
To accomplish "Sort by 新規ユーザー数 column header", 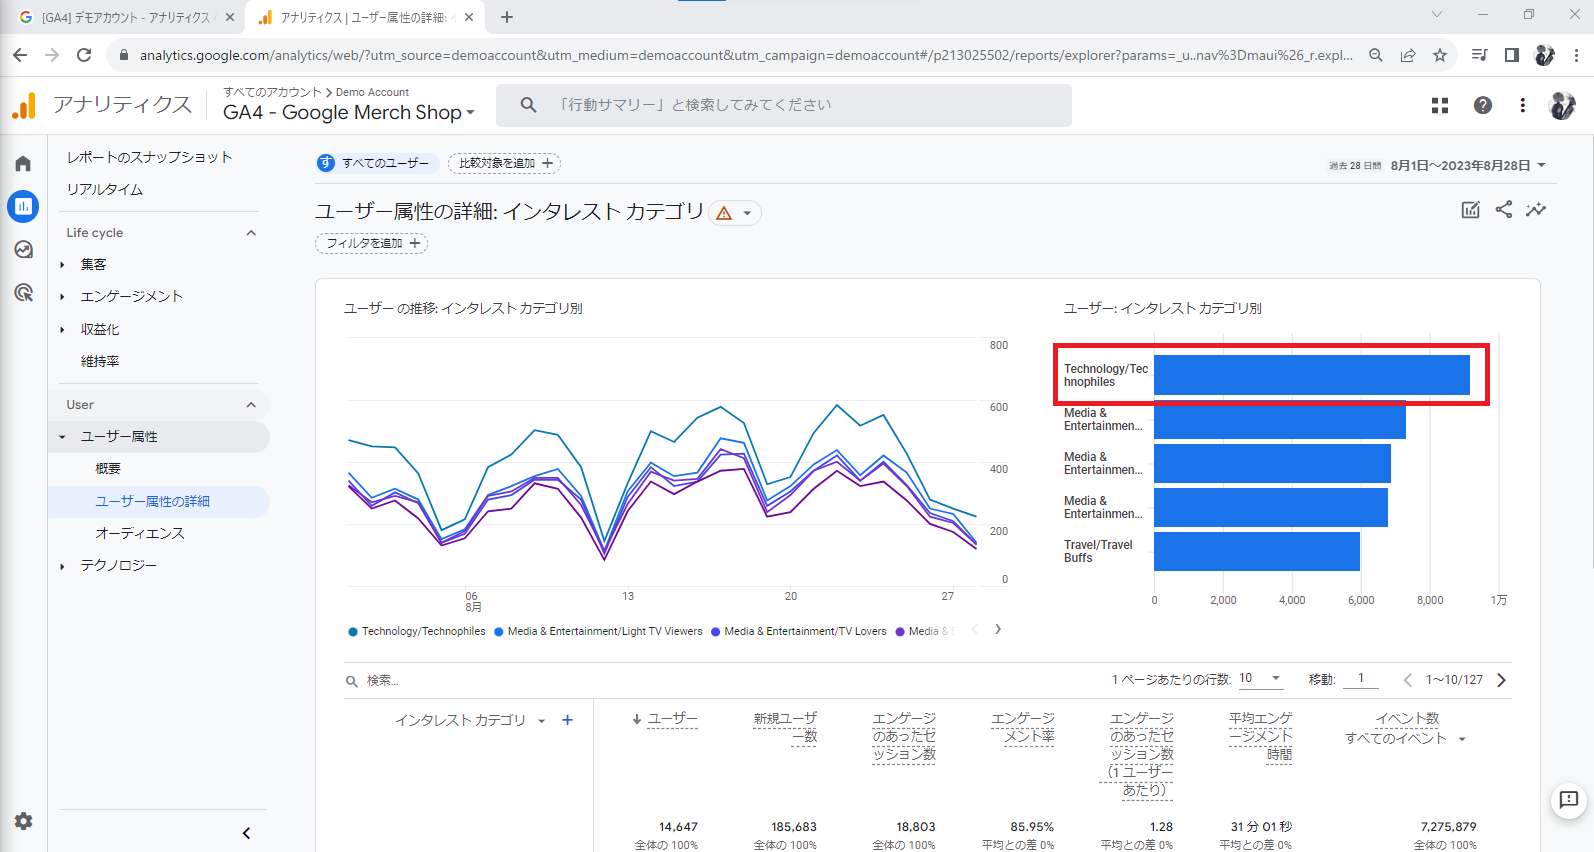I will pos(785,727).
